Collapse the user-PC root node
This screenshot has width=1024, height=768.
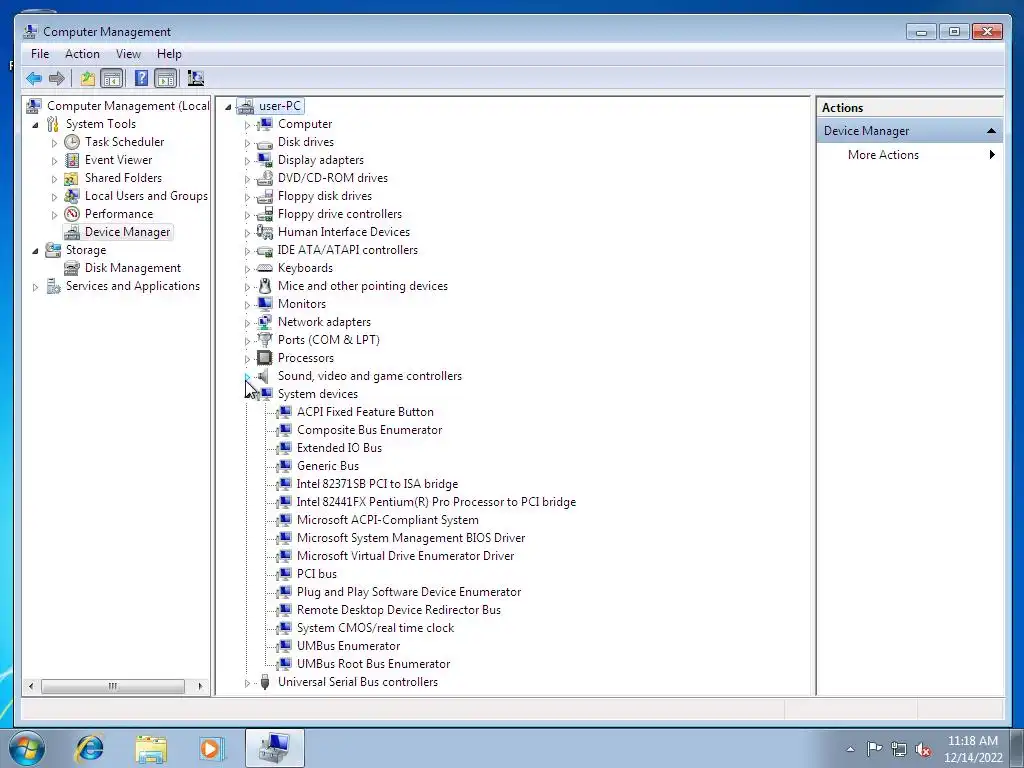(228, 106)
